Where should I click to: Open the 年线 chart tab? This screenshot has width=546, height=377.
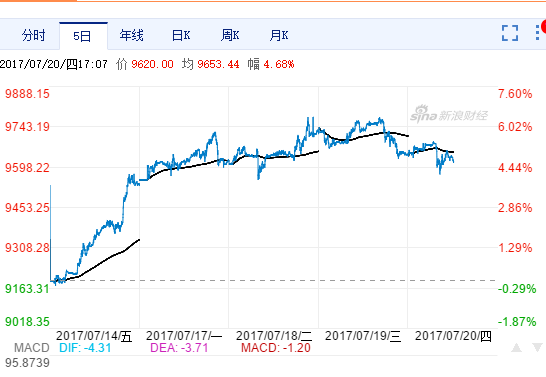click(131, 36)
